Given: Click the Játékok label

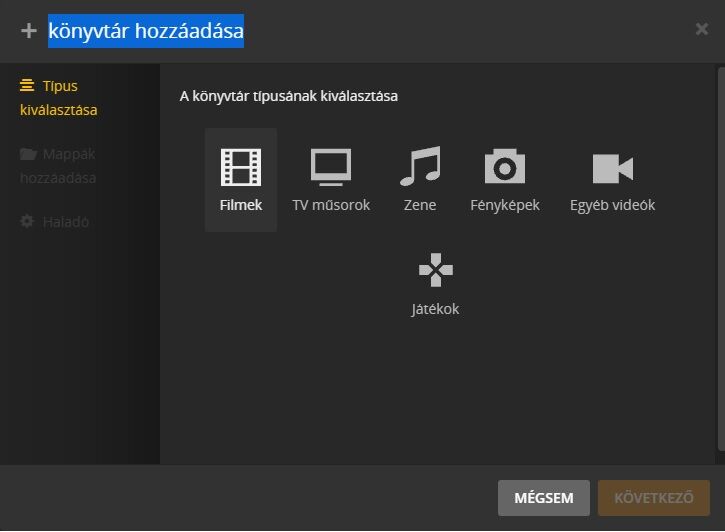Looking at the screenshot, I should (435, 309).
